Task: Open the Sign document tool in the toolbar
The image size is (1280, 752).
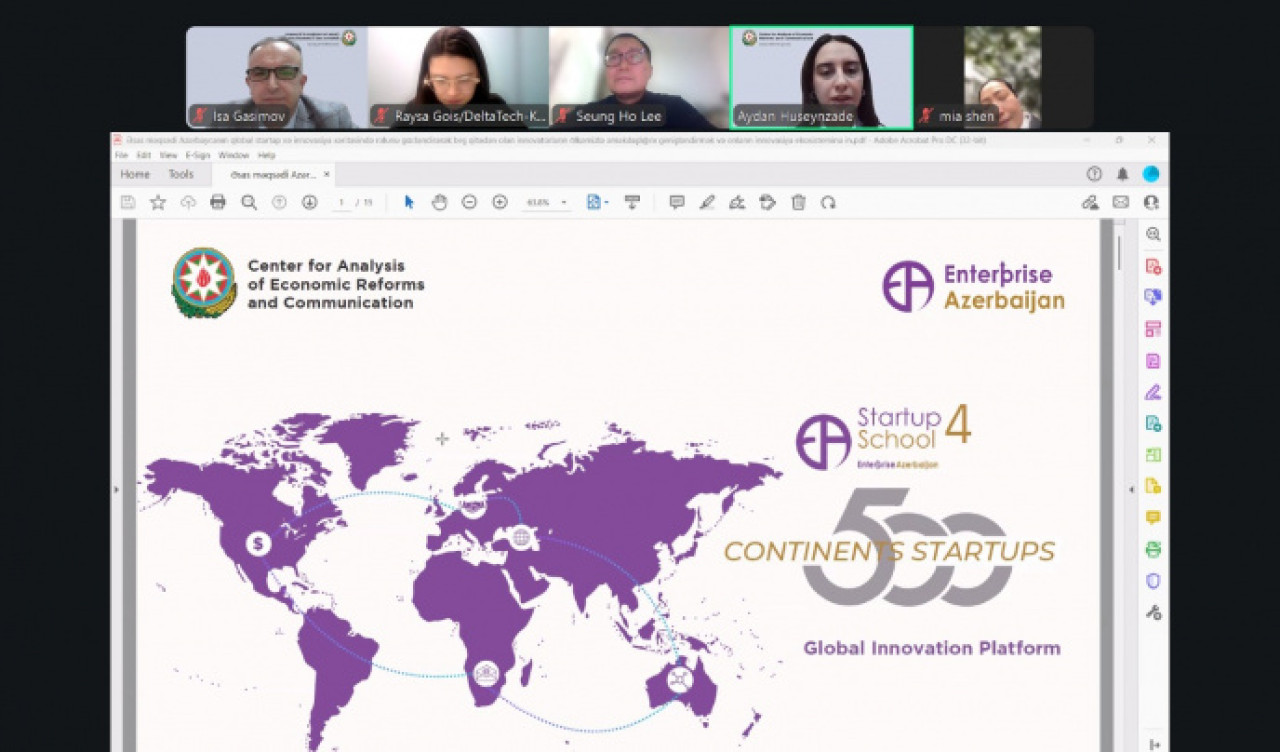Action: (x=737, y=202)
